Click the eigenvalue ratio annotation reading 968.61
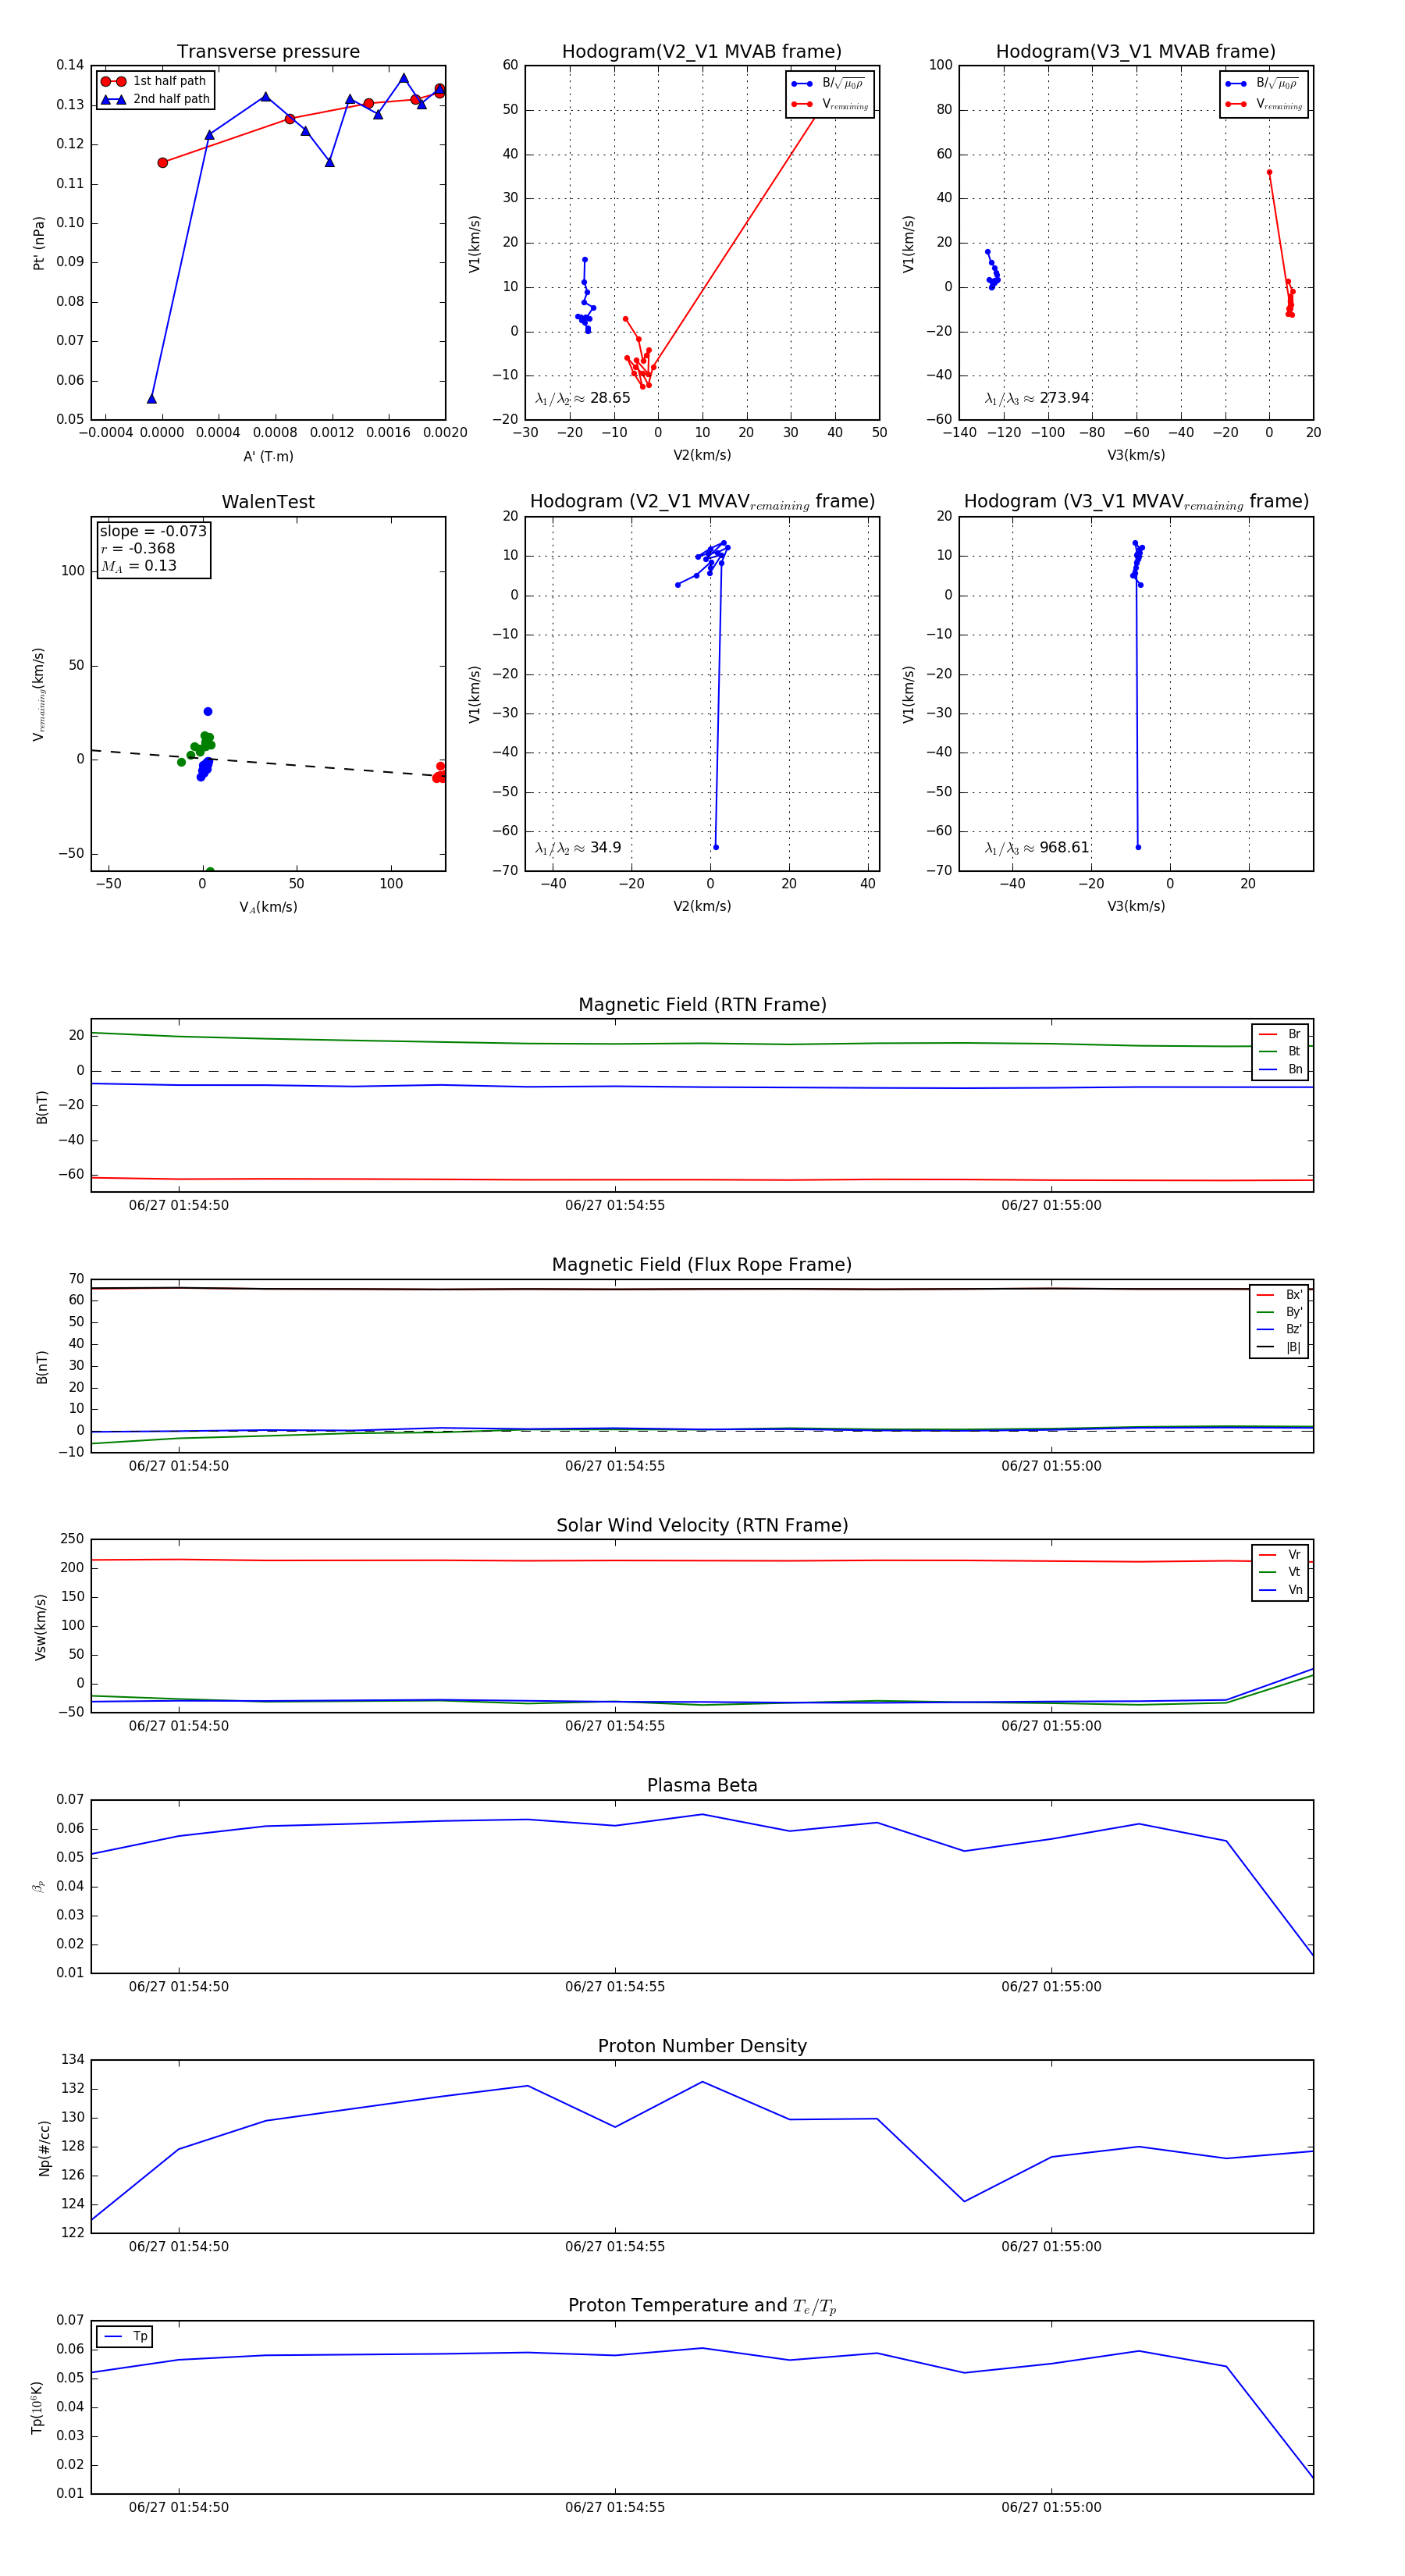1405x2576 pixels. [1037, 847]
